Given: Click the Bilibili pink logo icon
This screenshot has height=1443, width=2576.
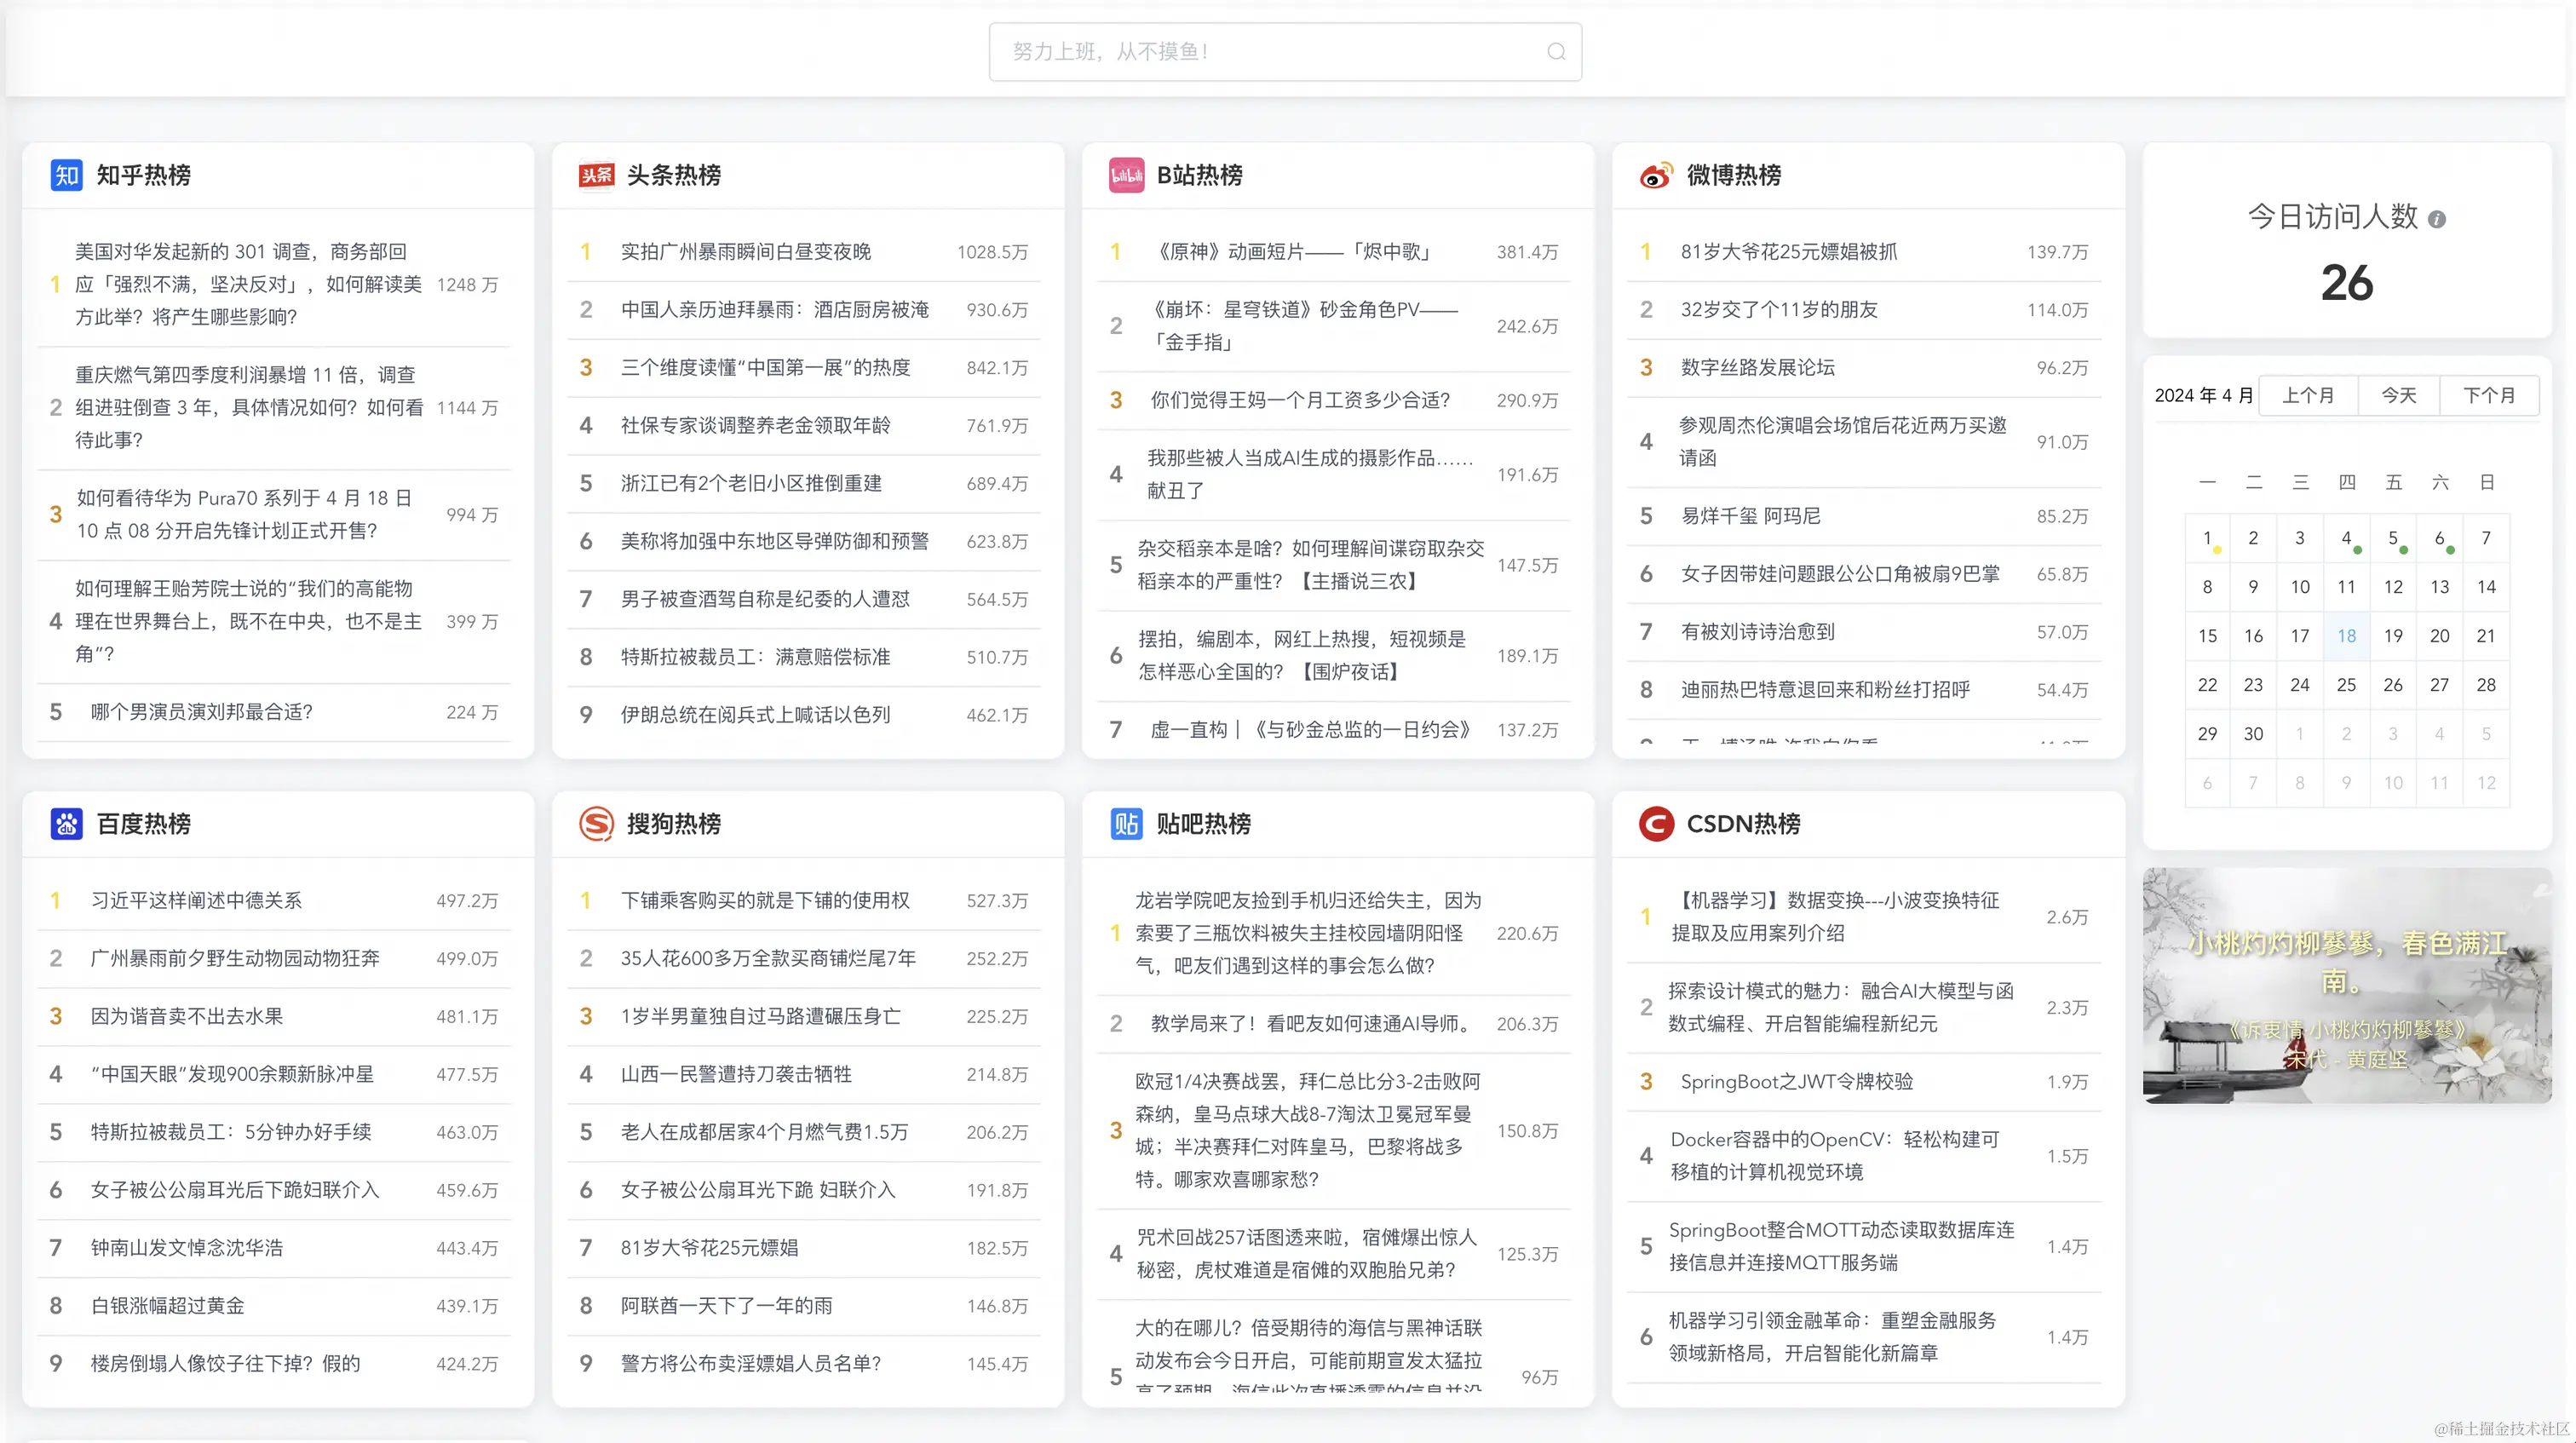Looking at the screenshot, I should (x=1126, y=175).
